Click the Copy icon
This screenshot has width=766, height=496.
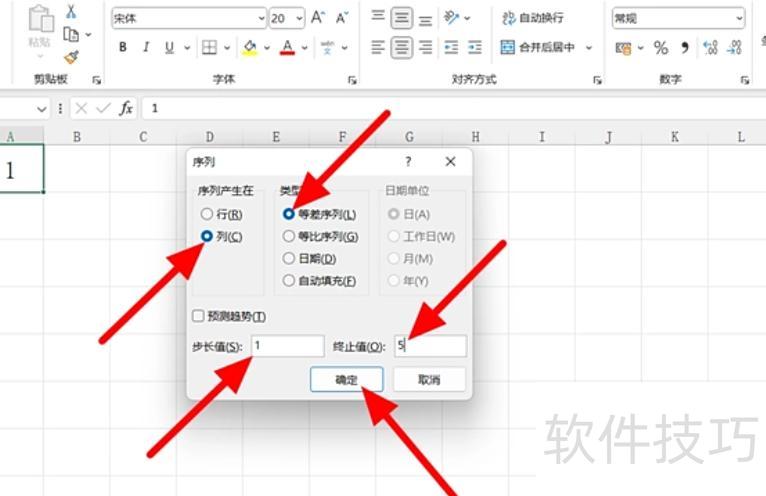point(71,34)
